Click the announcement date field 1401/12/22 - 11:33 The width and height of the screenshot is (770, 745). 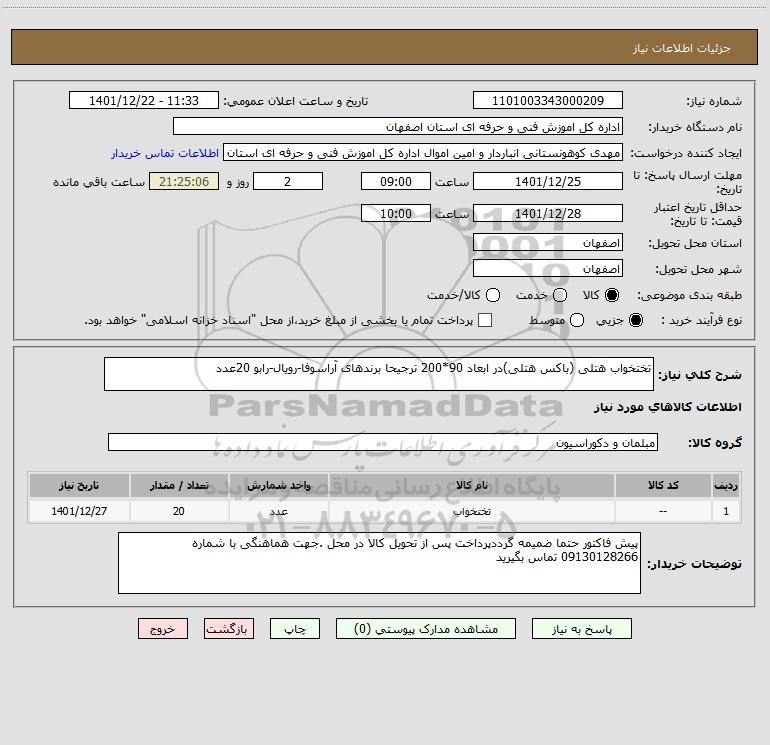(144, 101)
